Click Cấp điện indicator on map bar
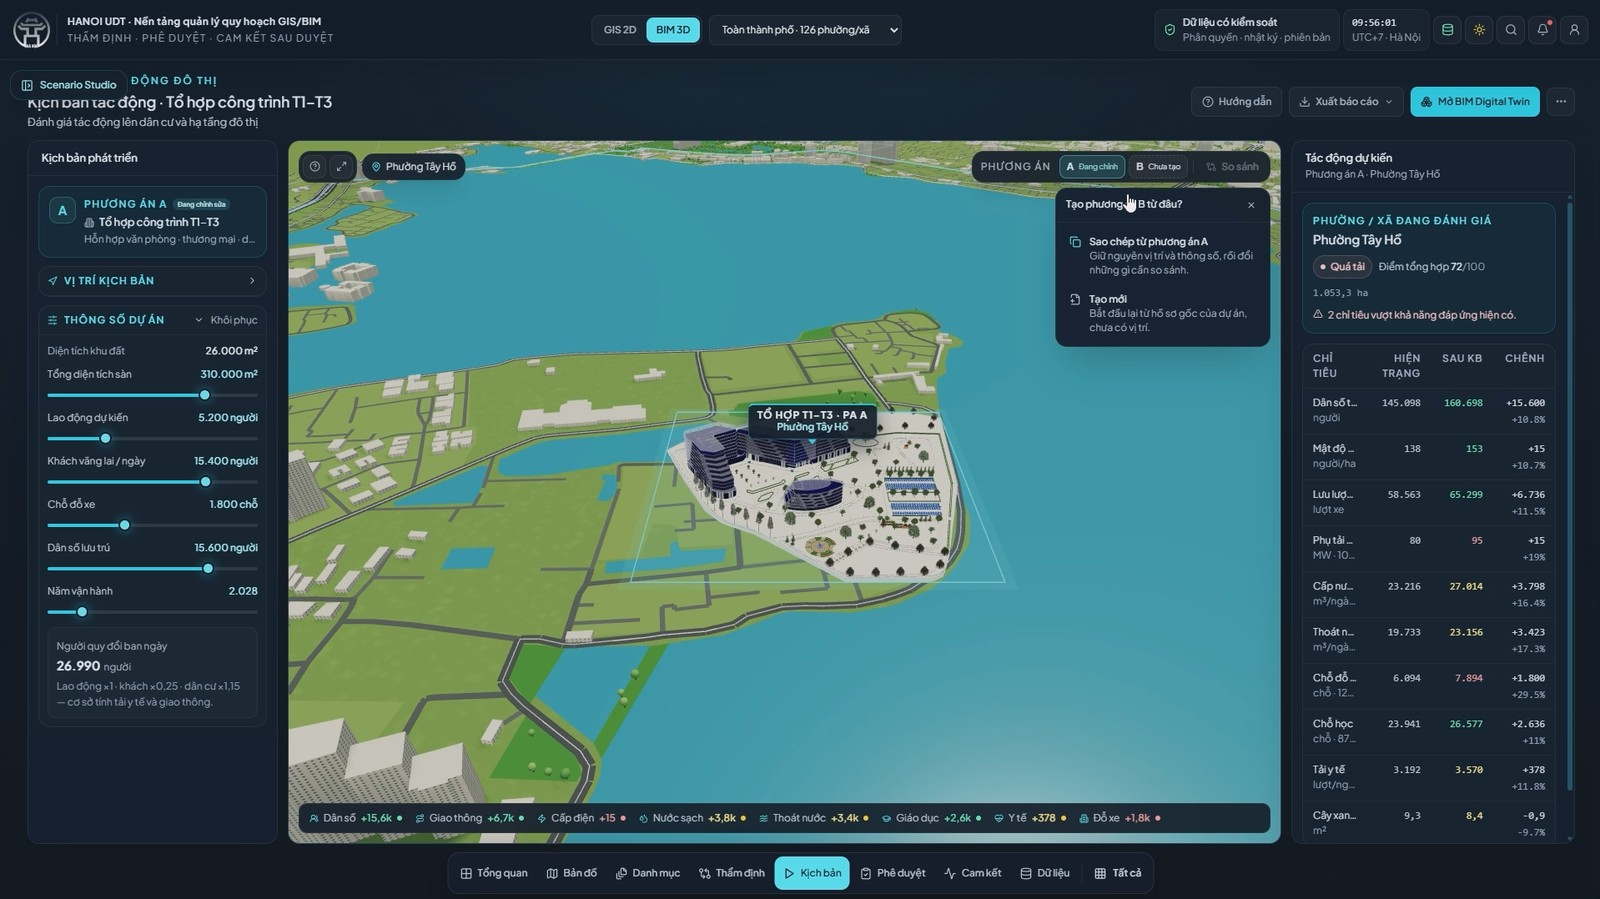This screenshot has width=1600, height=899. point(581,818)
